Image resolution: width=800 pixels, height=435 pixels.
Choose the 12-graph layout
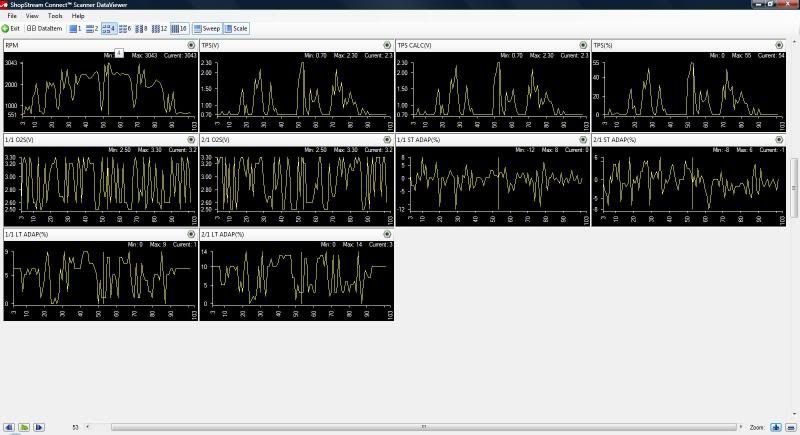point(158,28)
